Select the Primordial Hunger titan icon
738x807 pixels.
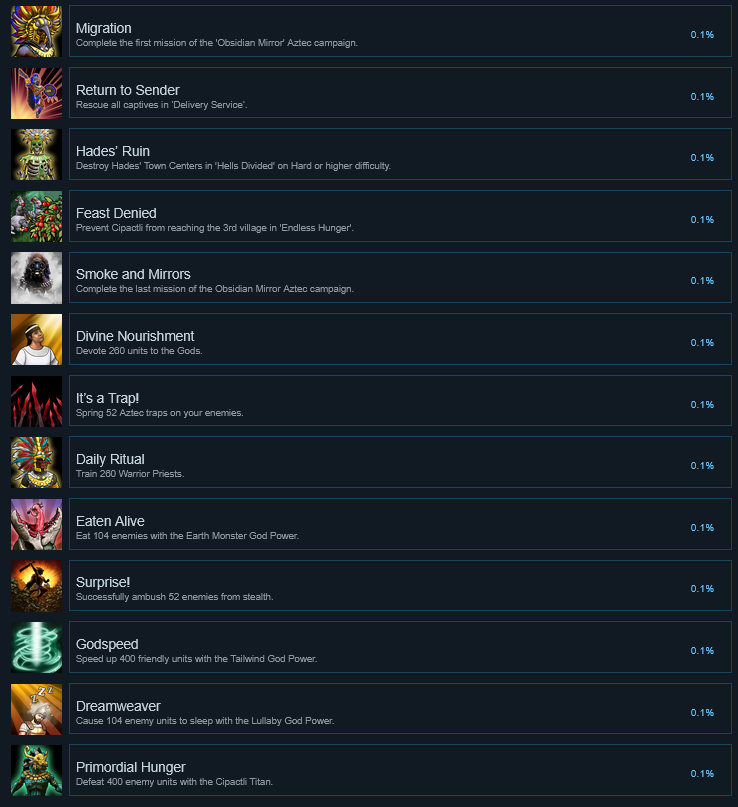[x=37, y=770]
